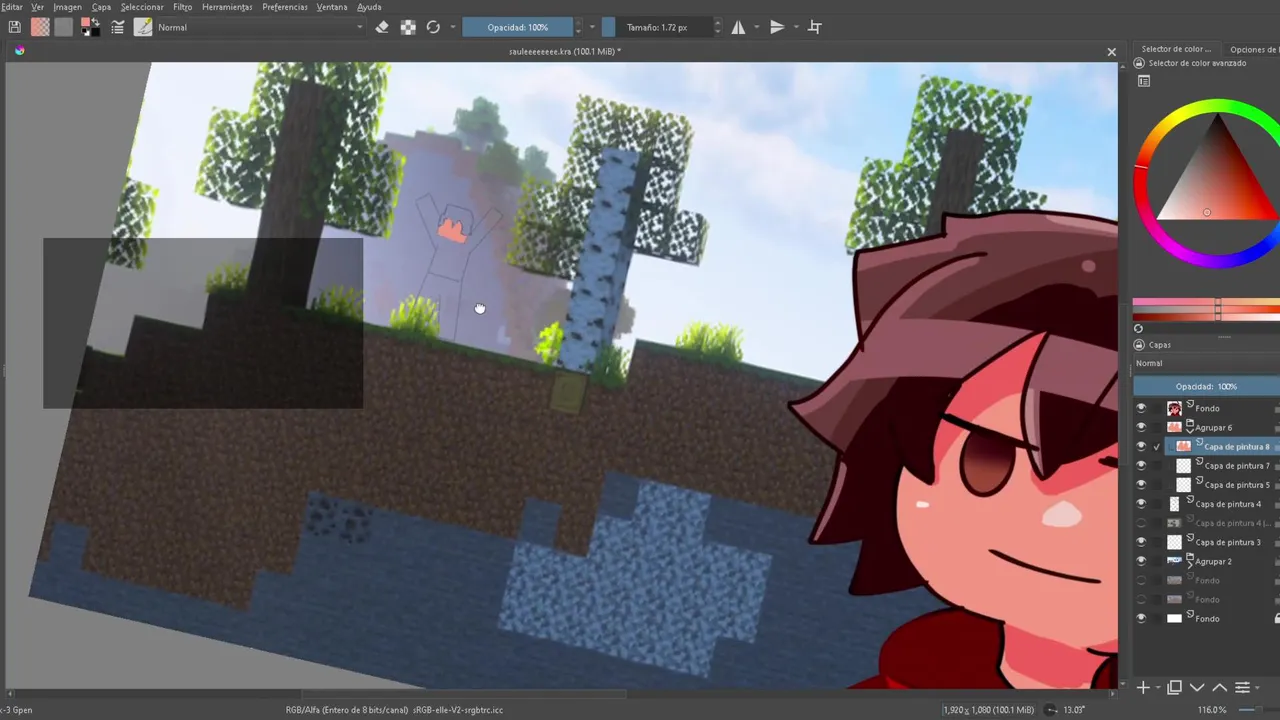Open the Imagen menu
Screen dimensions: 1280x720
67,7
